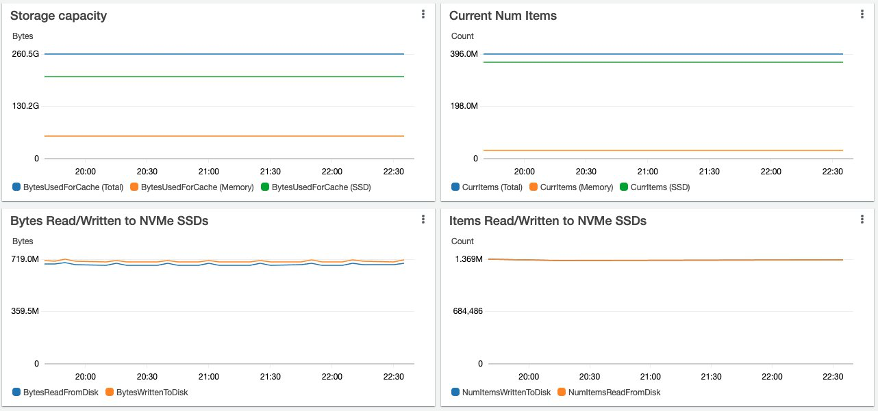The height and width of the screenshot is (412, 879).
Task: Toggle CurrItems (Total) legend swatch
Action: (x=455, y=187)
